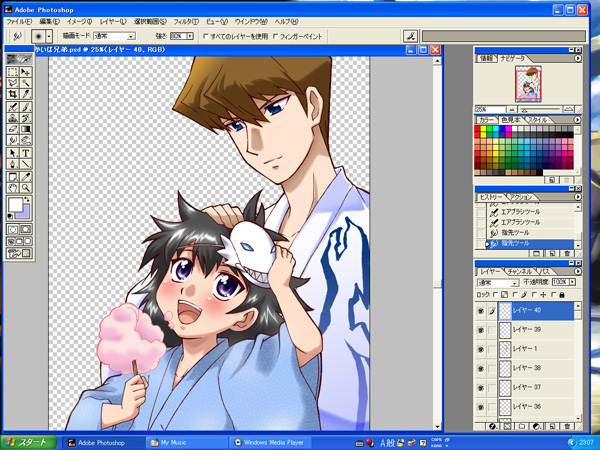Open My Music taskbar button

click(x=187, y=443)
